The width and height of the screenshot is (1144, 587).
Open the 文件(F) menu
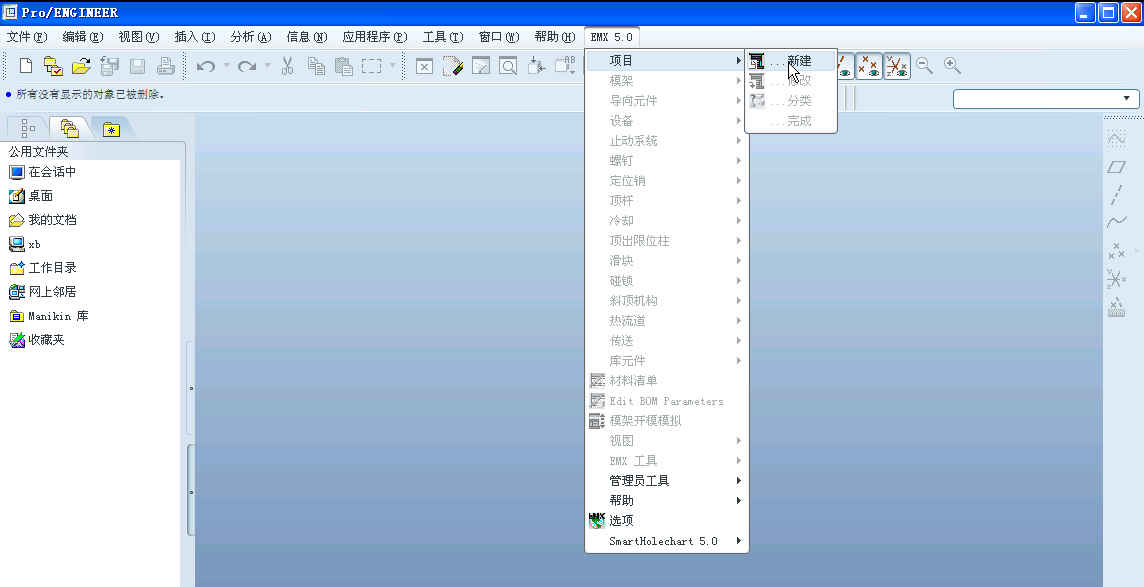27,36
